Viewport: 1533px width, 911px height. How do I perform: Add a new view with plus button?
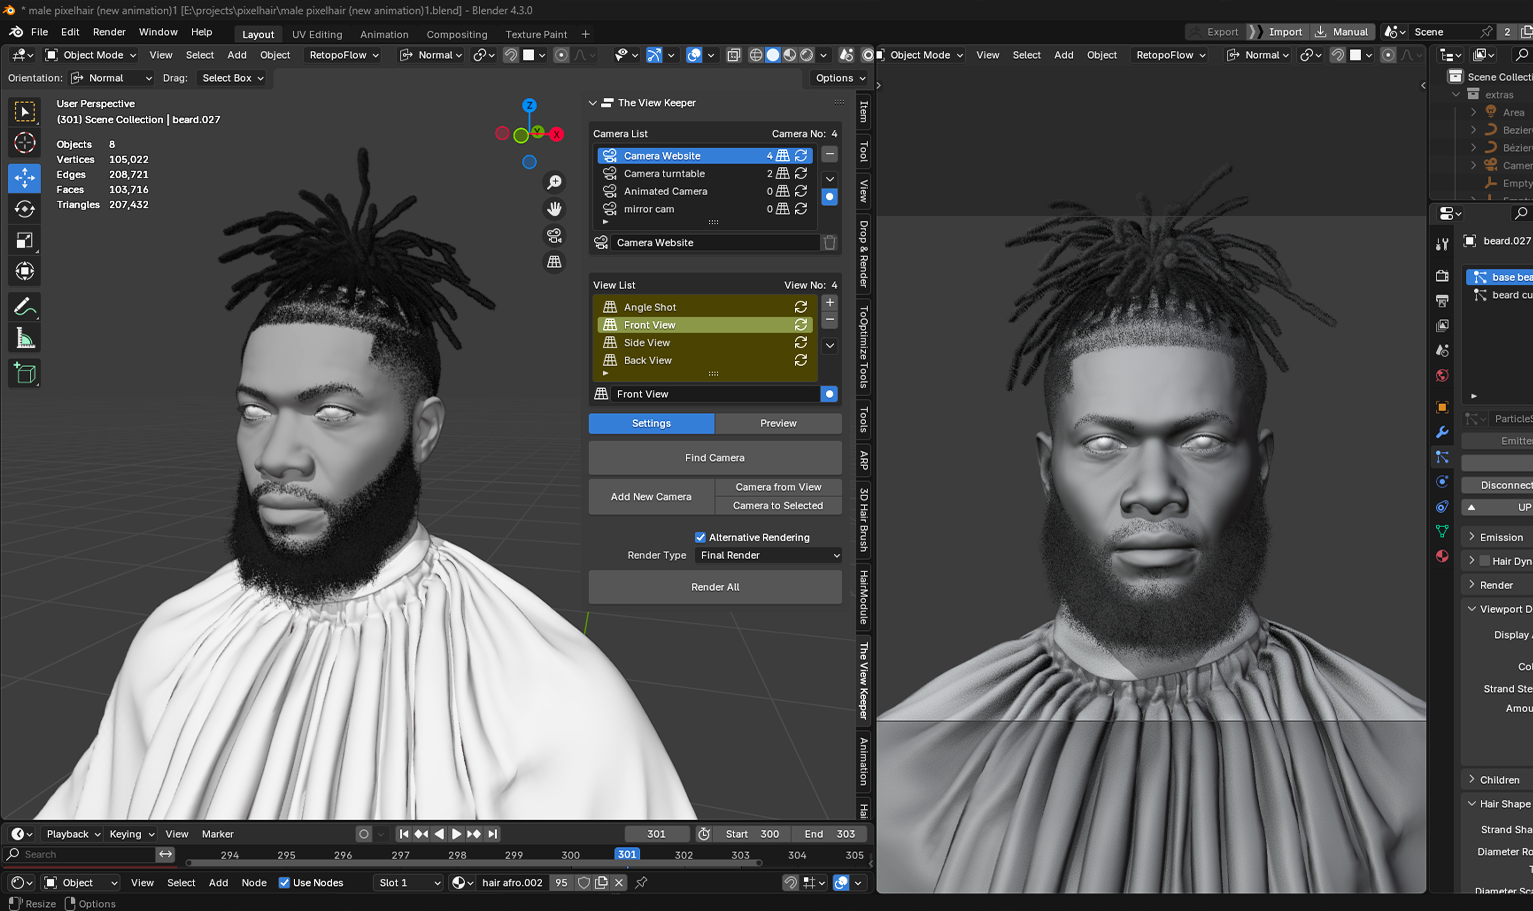click(x=830, y=302)
